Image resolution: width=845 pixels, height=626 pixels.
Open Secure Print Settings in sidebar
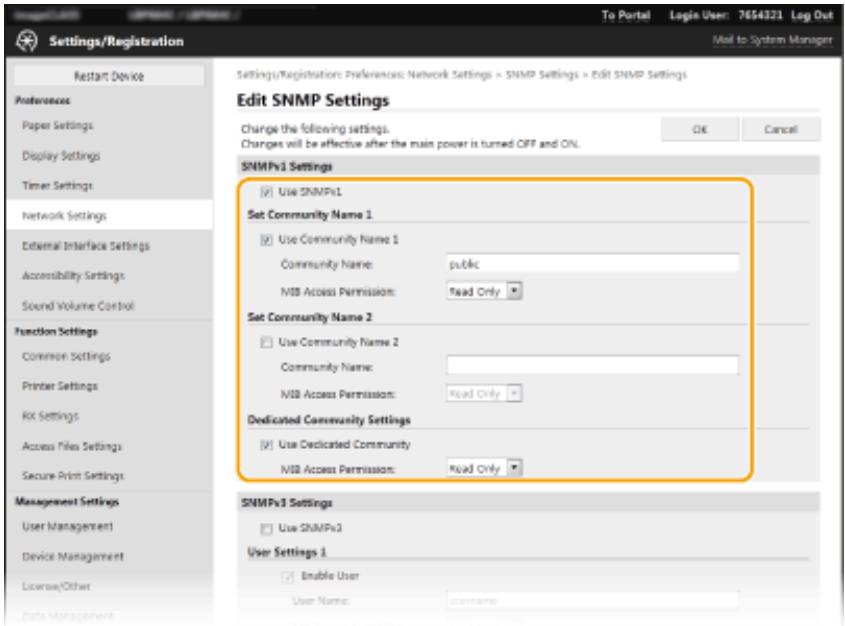(x=73, y=476)
